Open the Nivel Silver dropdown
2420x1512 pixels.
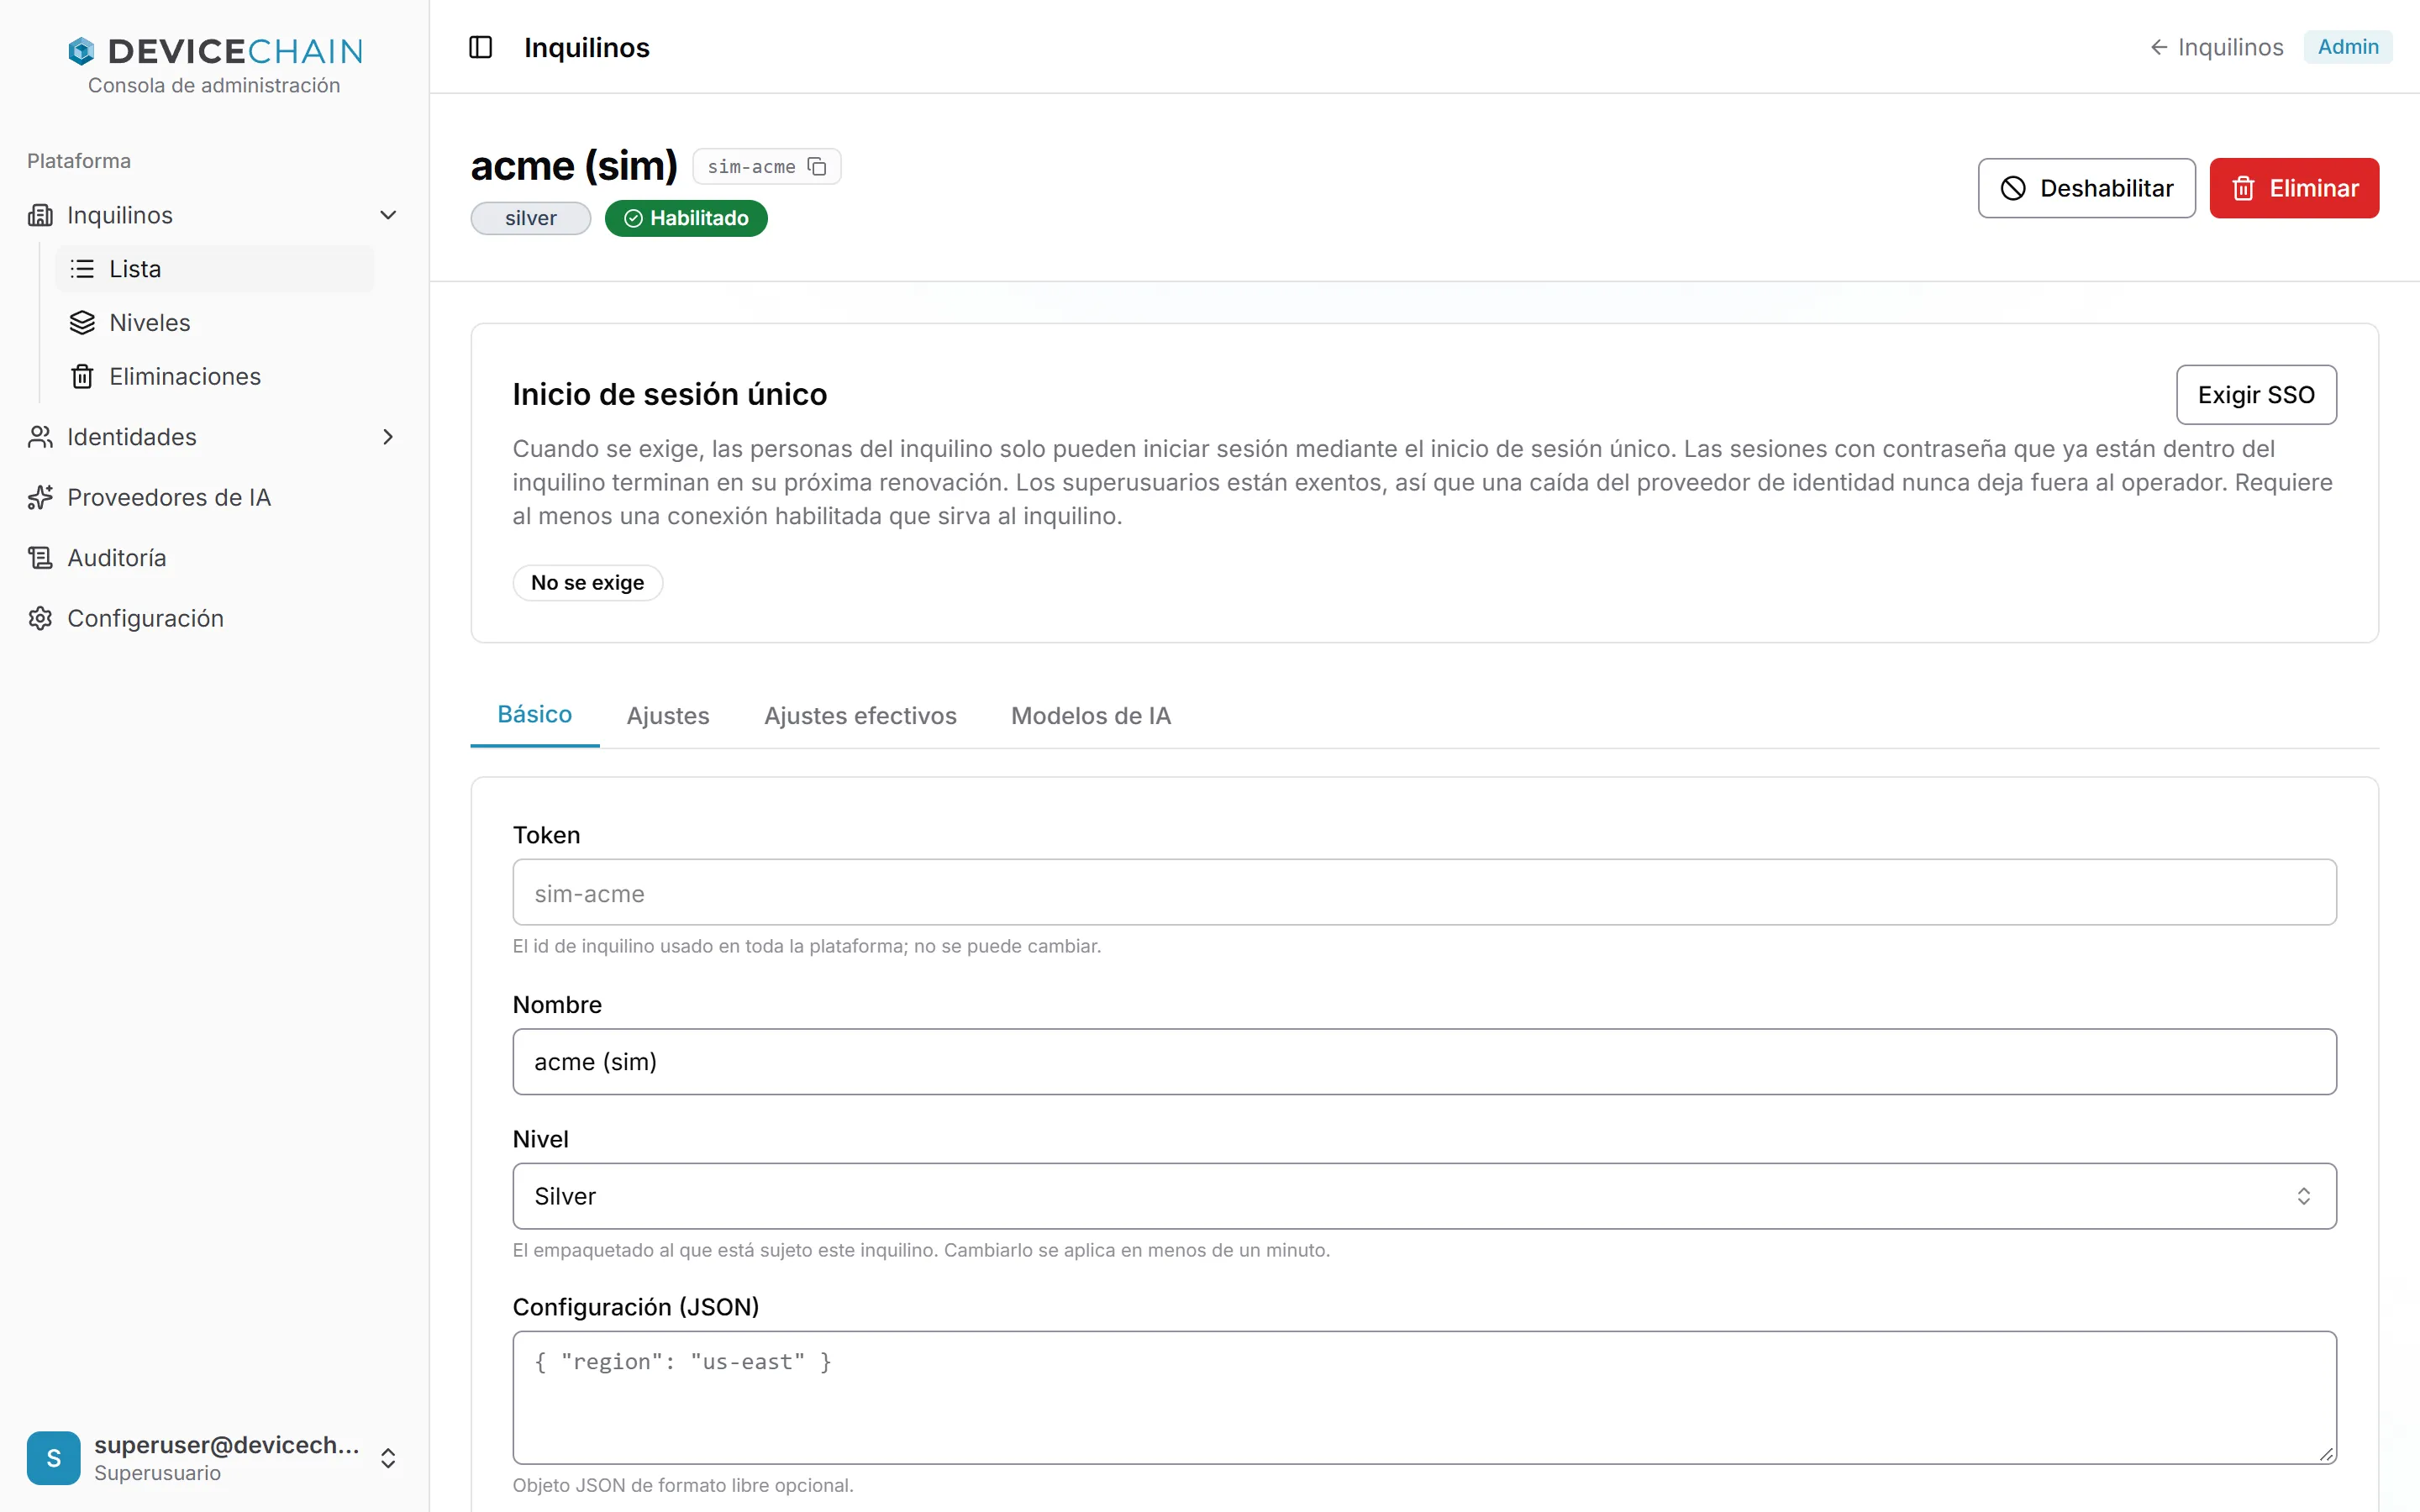[1424, 1196]
